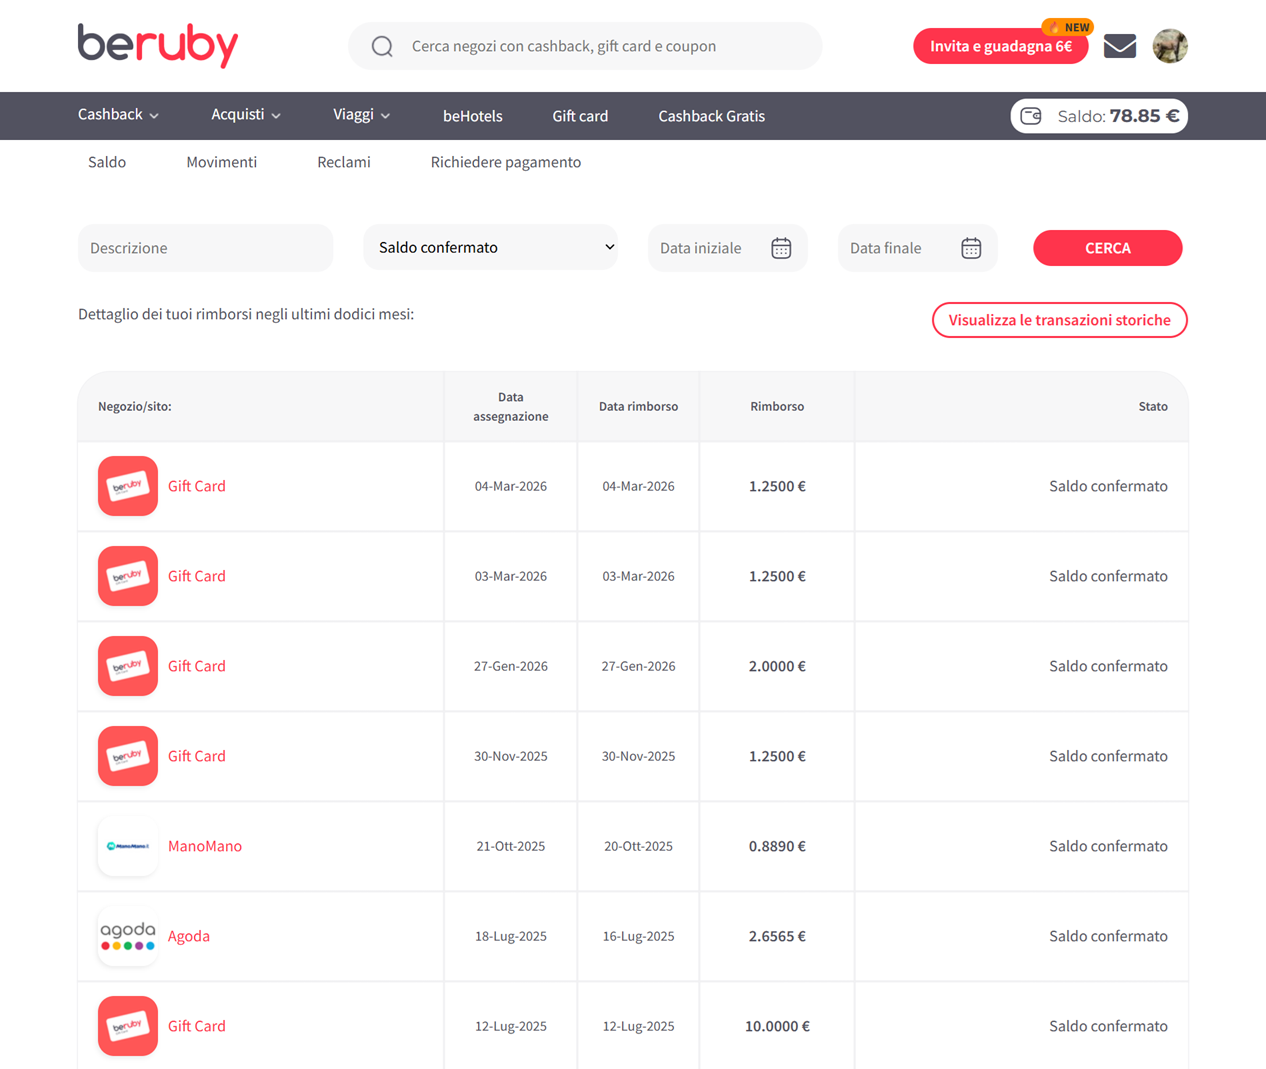Open the messages envelope icon
The image size is (1266, 1069).
click(1119, 46)
